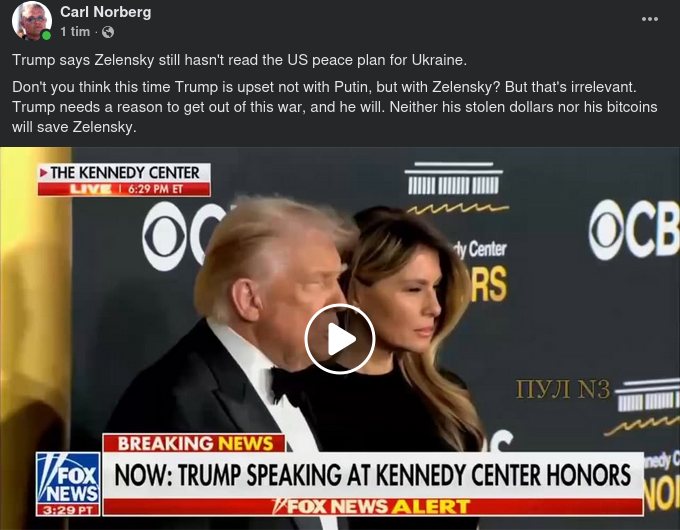
Task: Click the '3:29 PT' time label
Action: point(68,510)
